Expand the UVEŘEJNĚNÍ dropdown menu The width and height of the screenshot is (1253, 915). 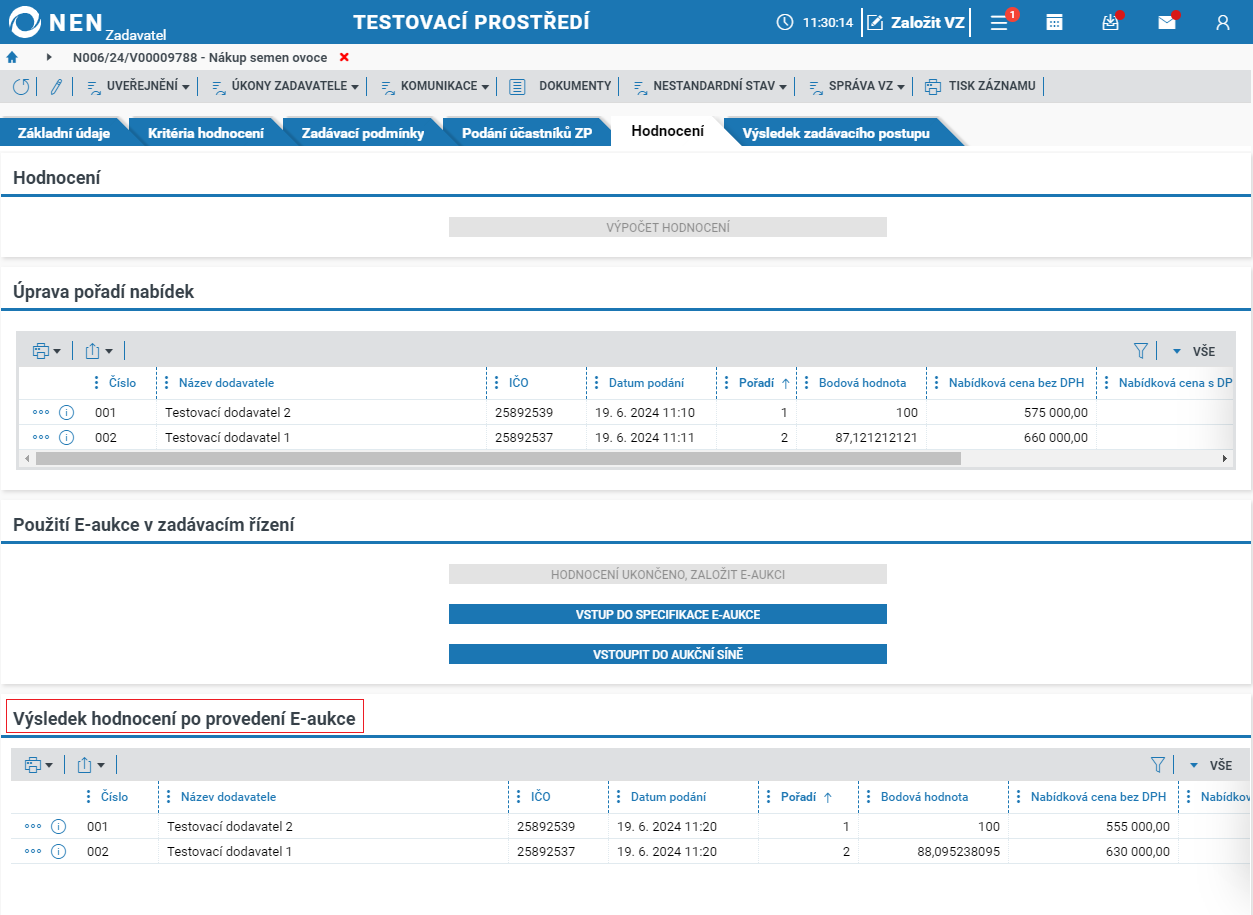[x=138, y=87]
